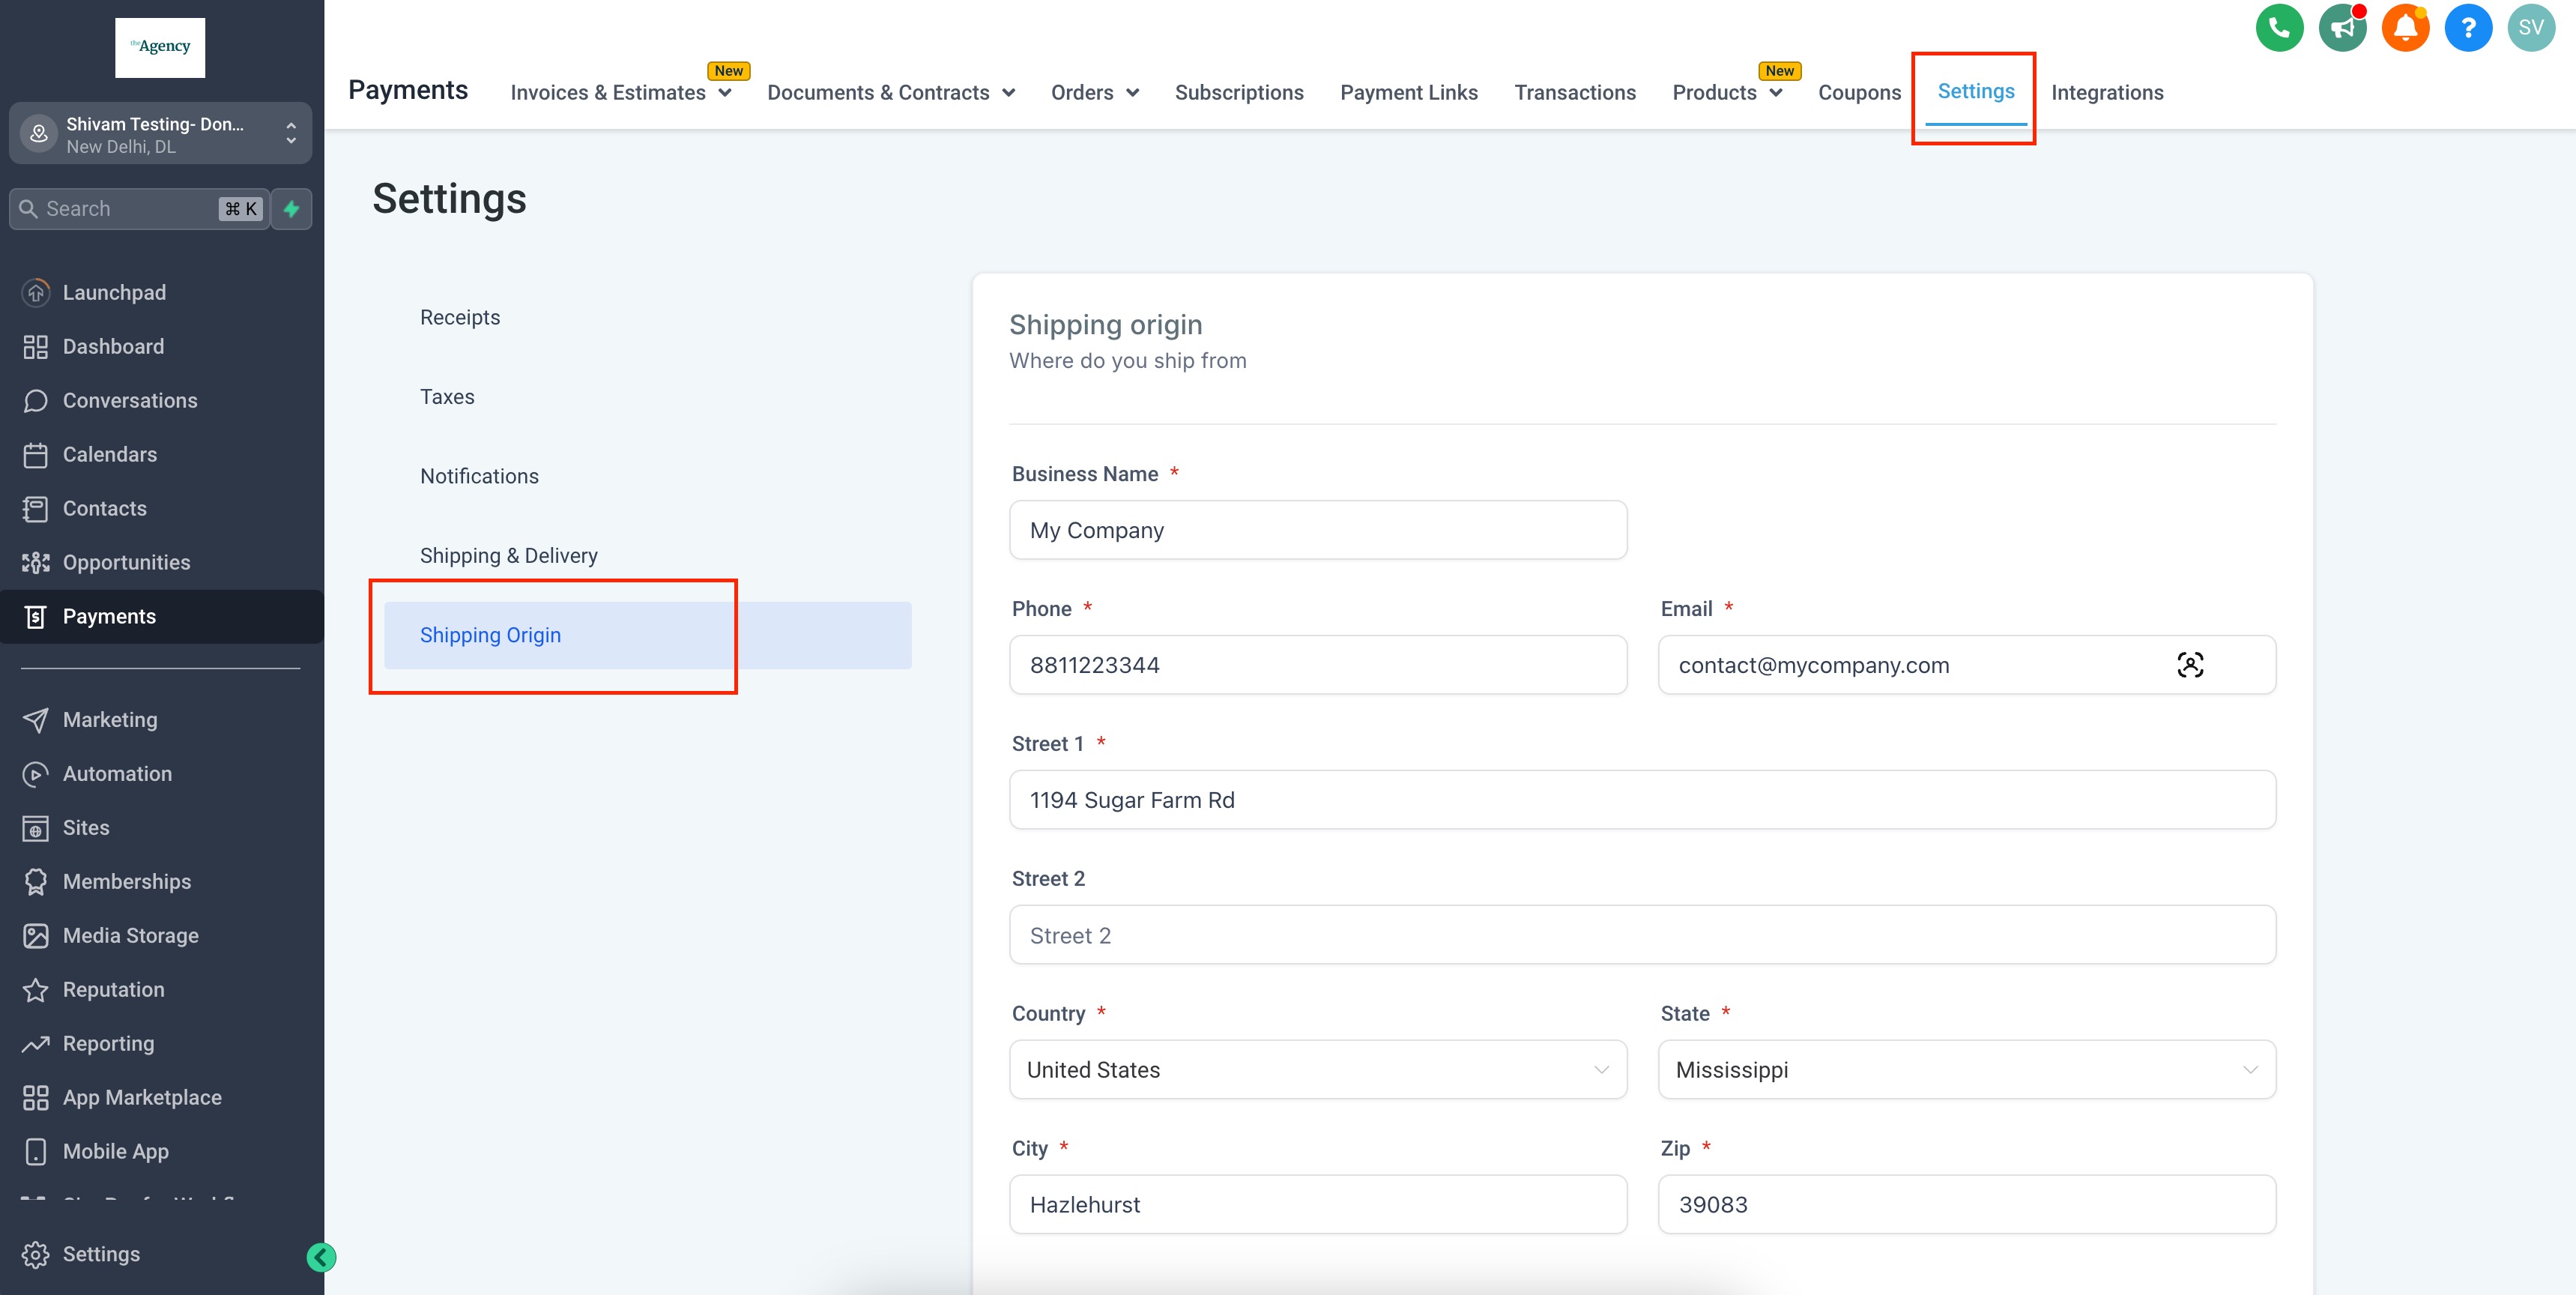Viewport: 2576px width, 1295px height.
Task: Collapse sidebar with green arrow button
Action: (x=321, y=1257)
